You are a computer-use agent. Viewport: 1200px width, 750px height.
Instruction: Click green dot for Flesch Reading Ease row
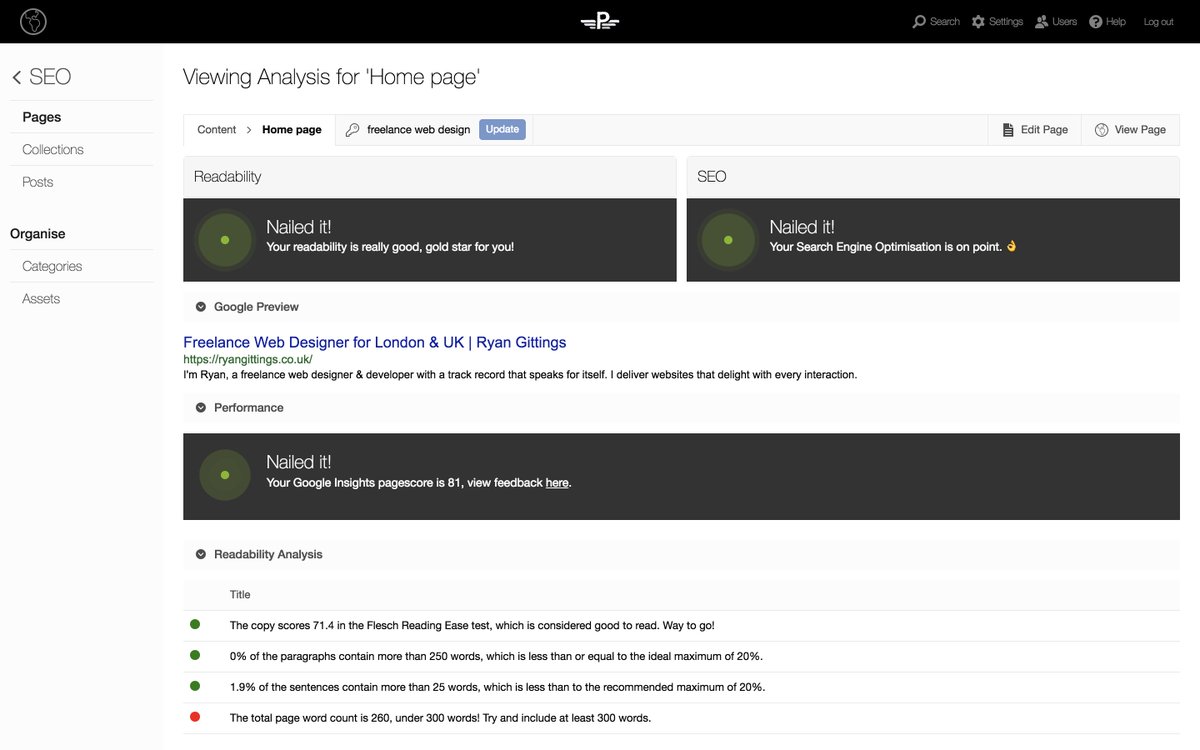(x=195, y=624)
